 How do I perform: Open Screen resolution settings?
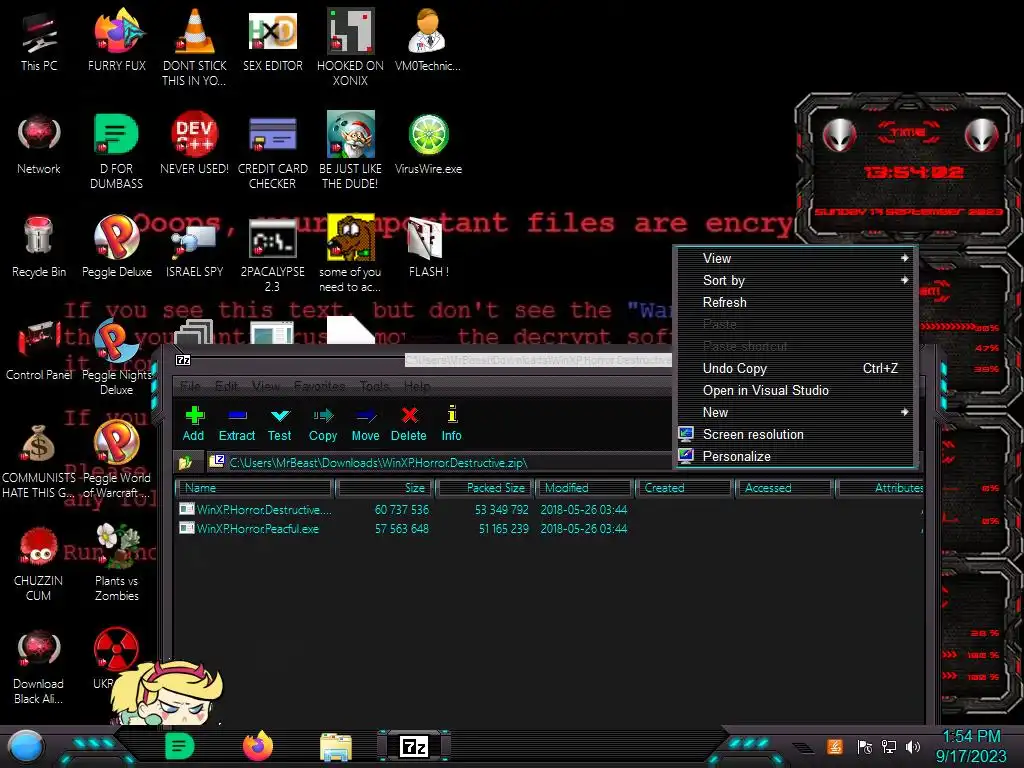795,434
